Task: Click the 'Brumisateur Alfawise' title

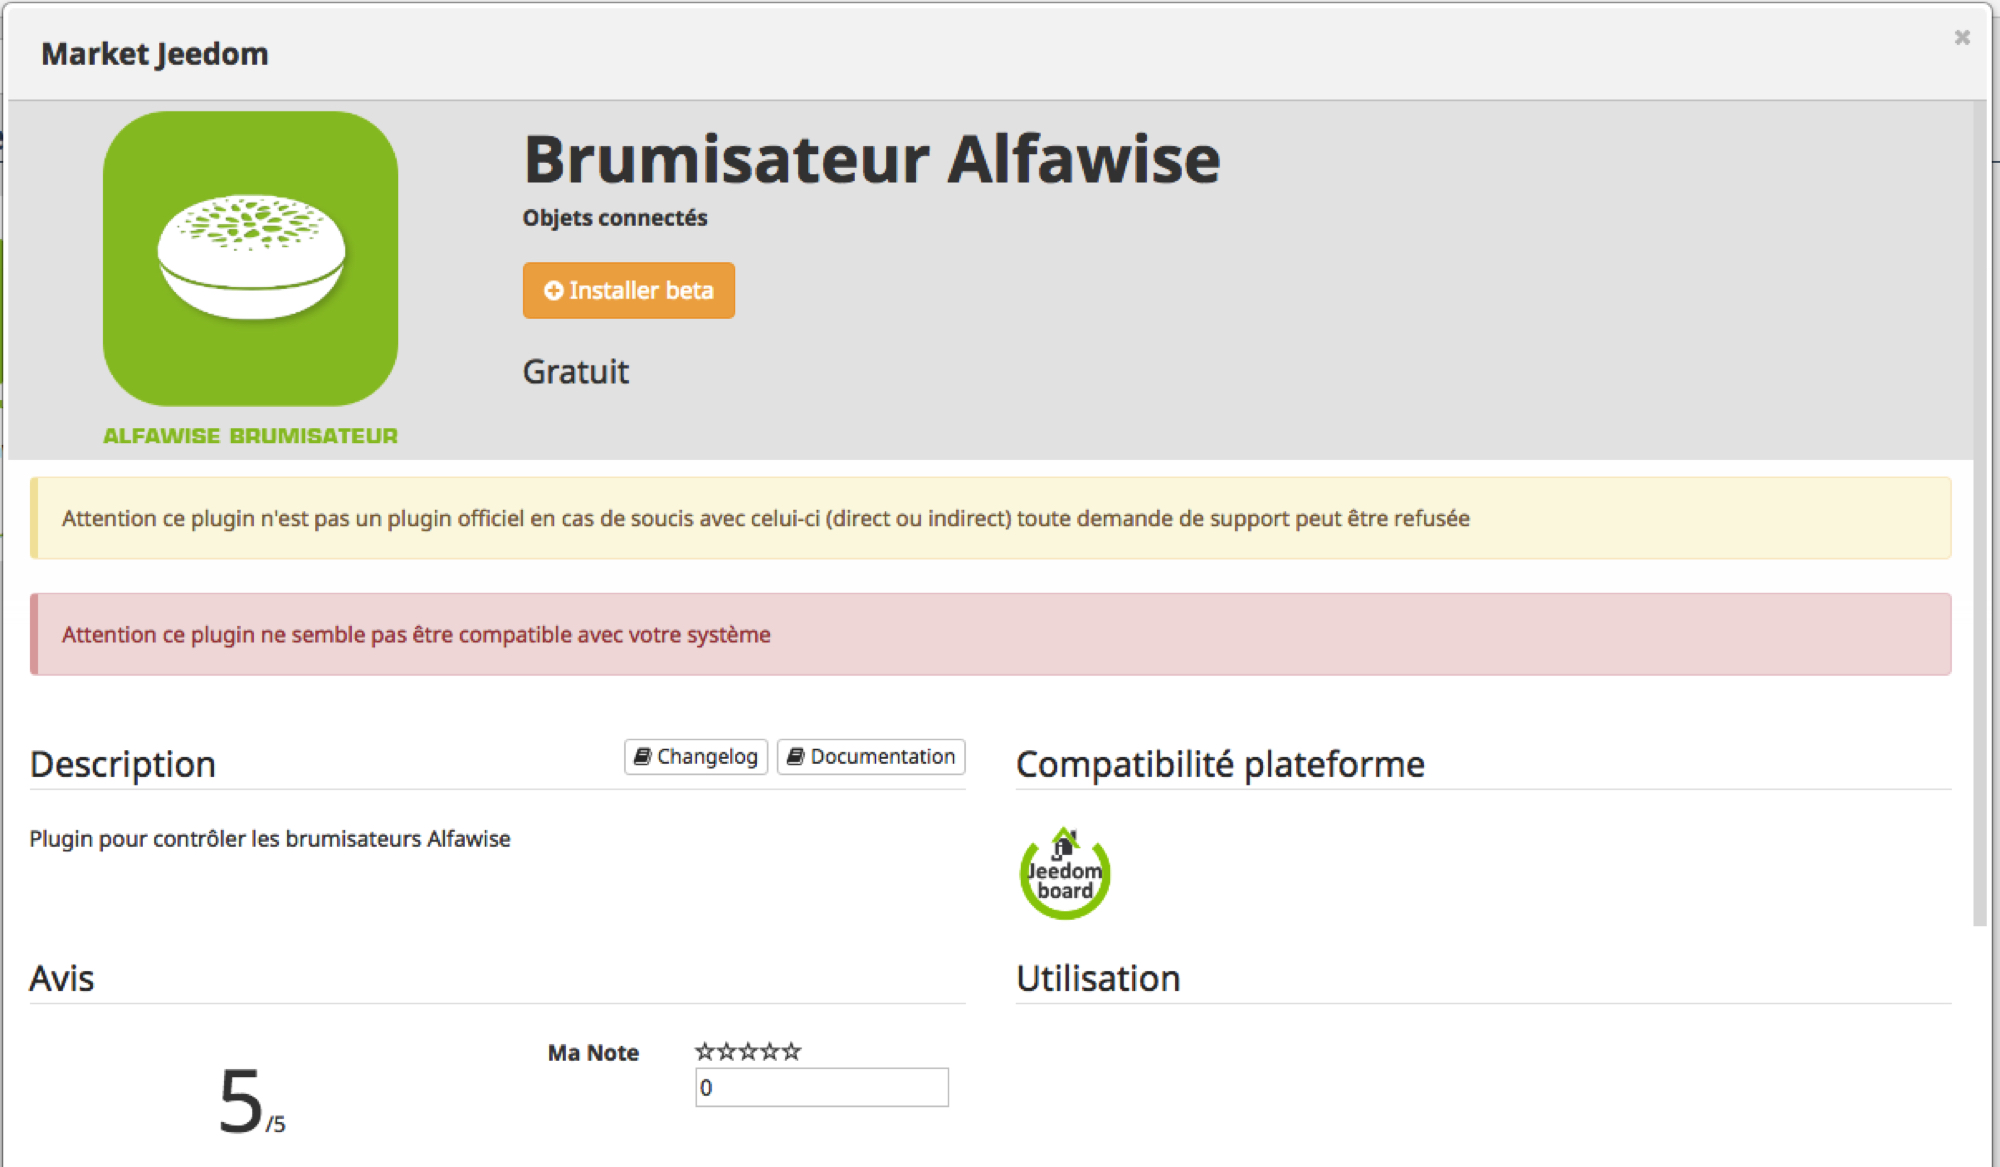Action: coord(872,159)
